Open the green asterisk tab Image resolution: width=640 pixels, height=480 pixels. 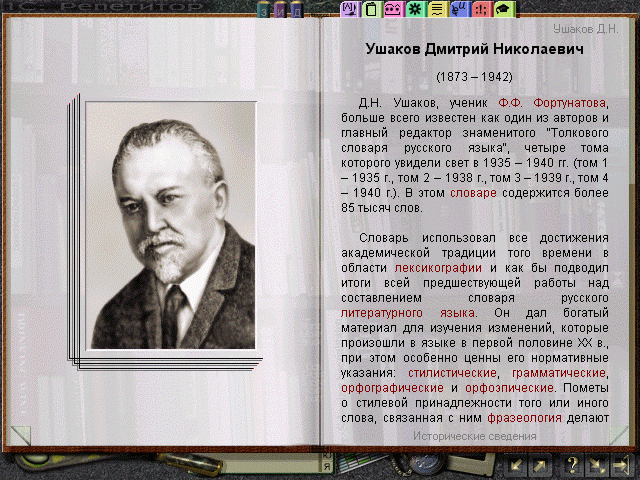415,9
